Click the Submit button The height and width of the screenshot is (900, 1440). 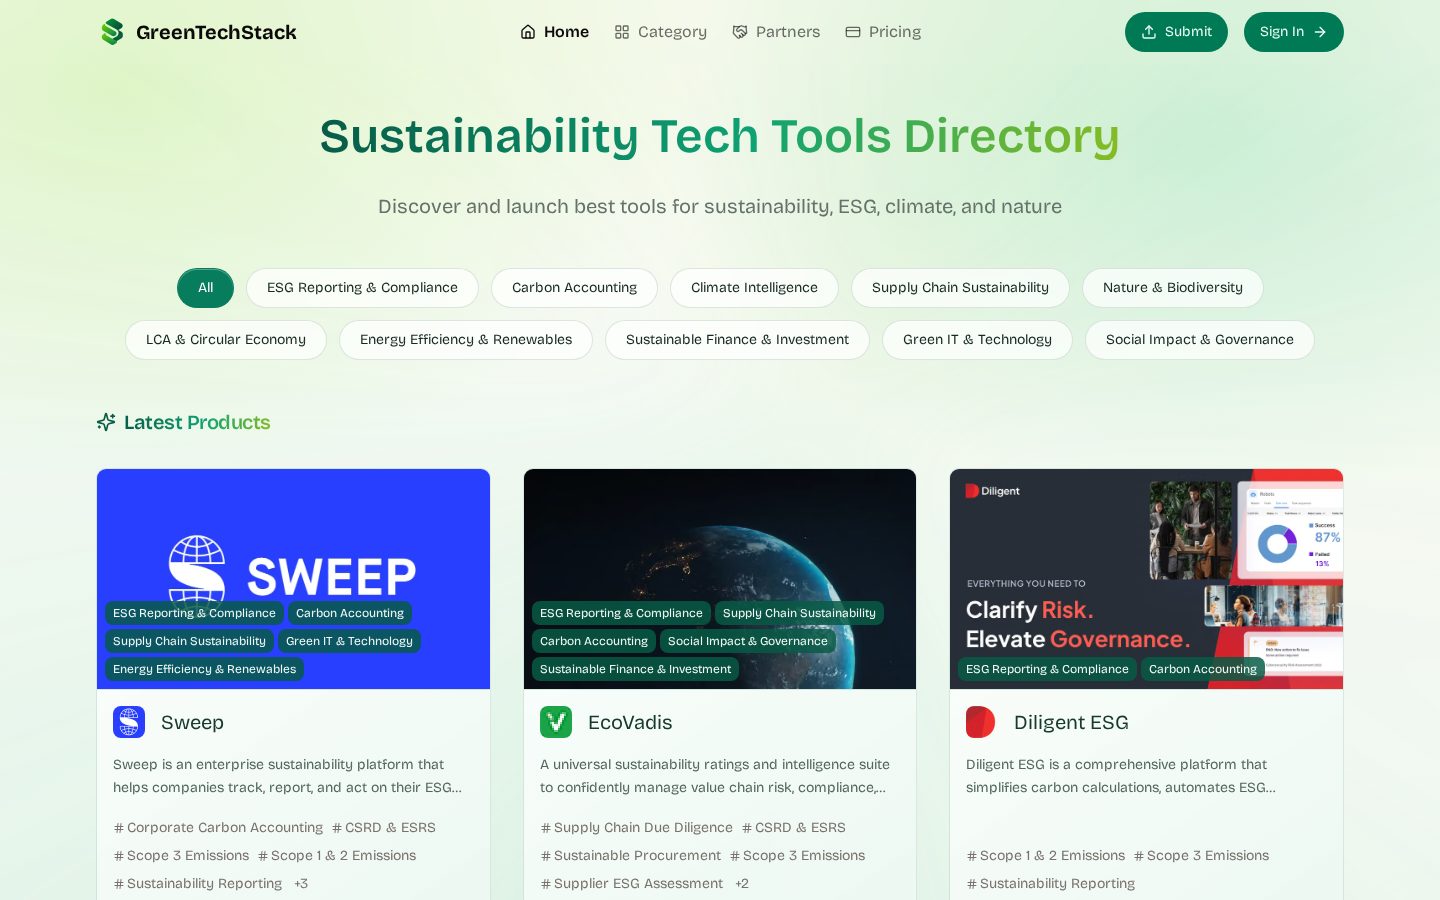[1176, 32]
